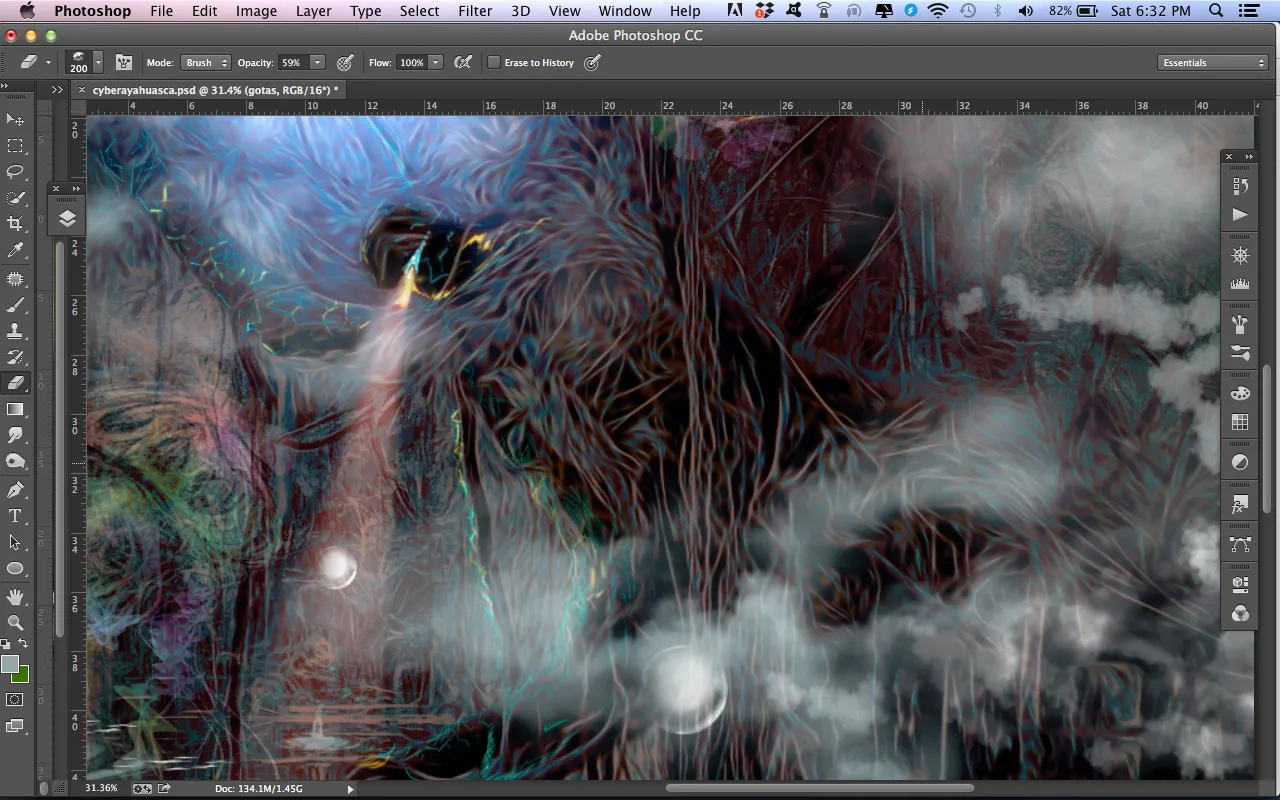Click the foreground color swatch
This screenshot has height=800, width=1280.
pyautogui.click(x=10, y=664)
